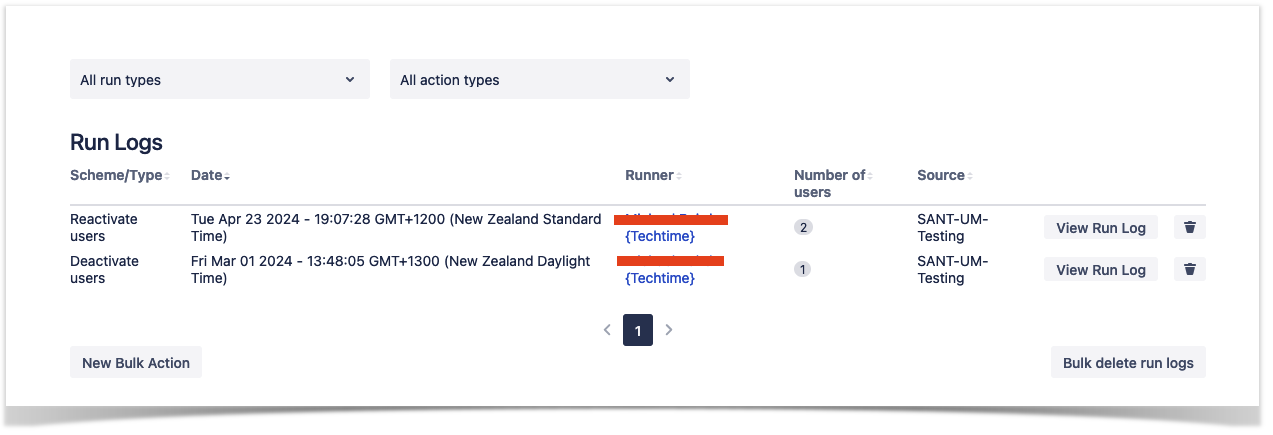Image resolution: width=1273 pixels, height=435 pixels.
Task: View Run Log for Deactivate users
Action: tap(1100, 270)
